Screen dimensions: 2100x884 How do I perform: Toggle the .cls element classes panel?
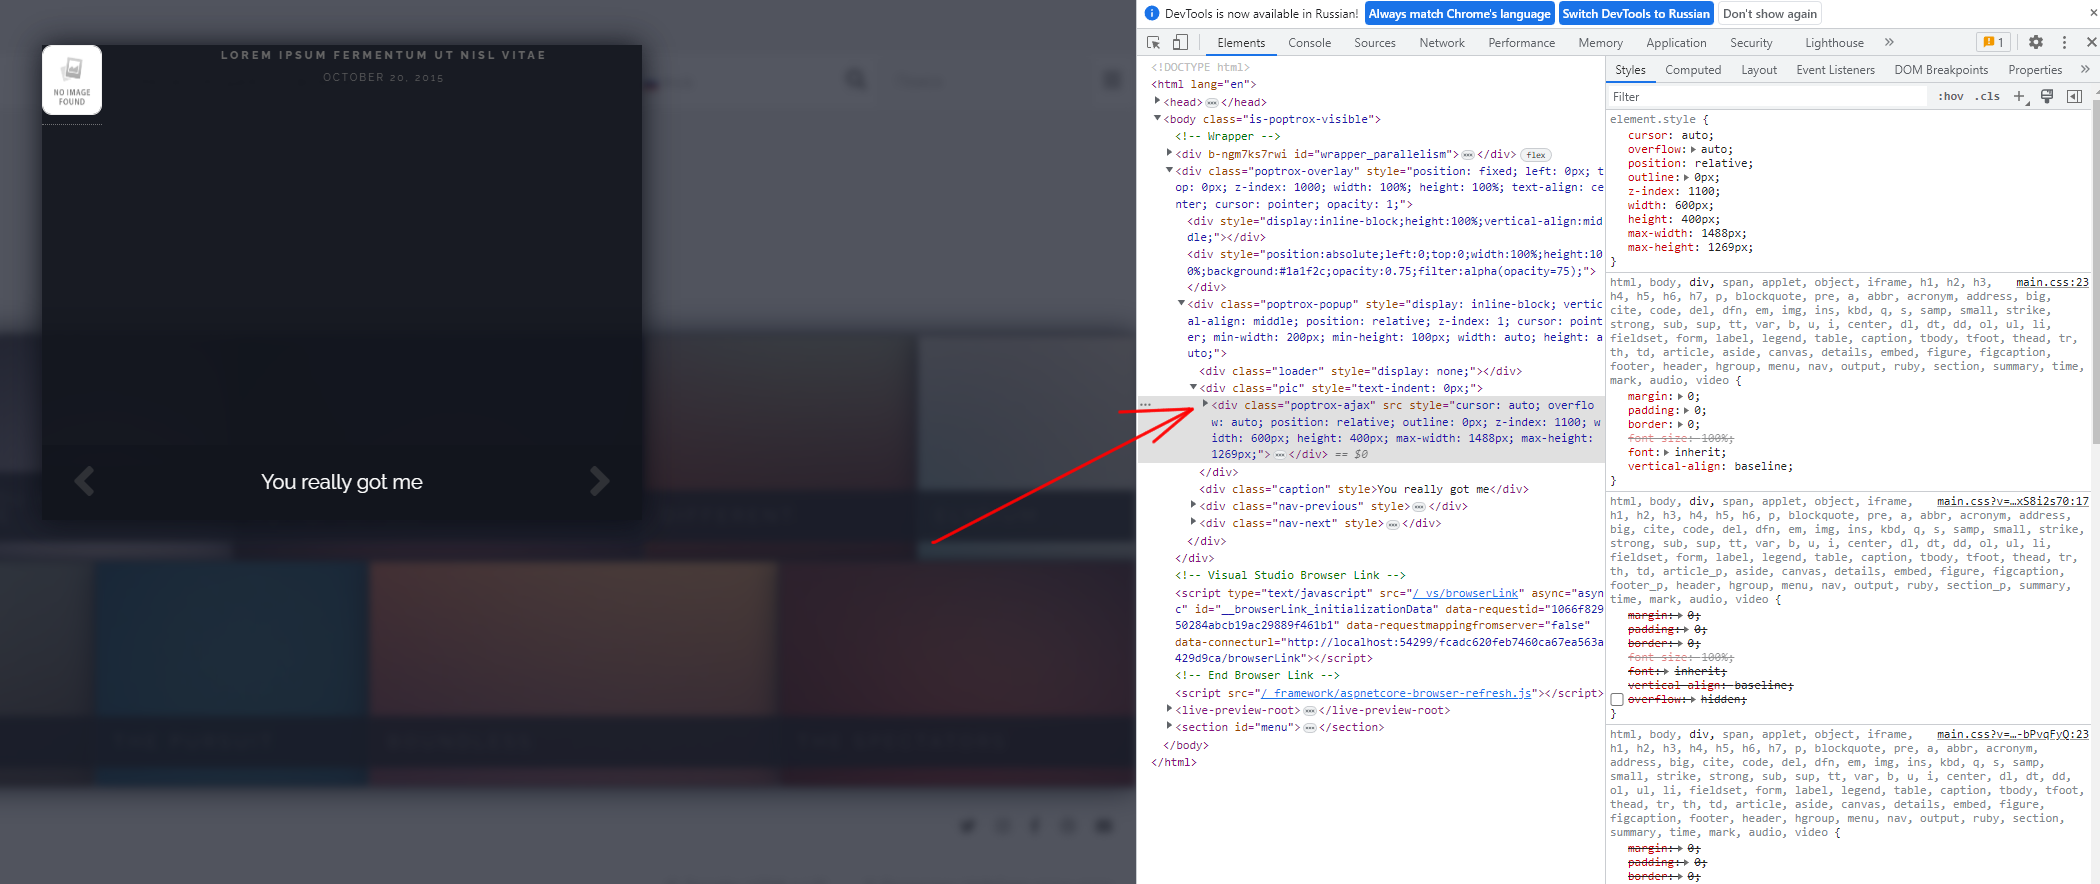pyautogui.click(x=1988, y=96)
